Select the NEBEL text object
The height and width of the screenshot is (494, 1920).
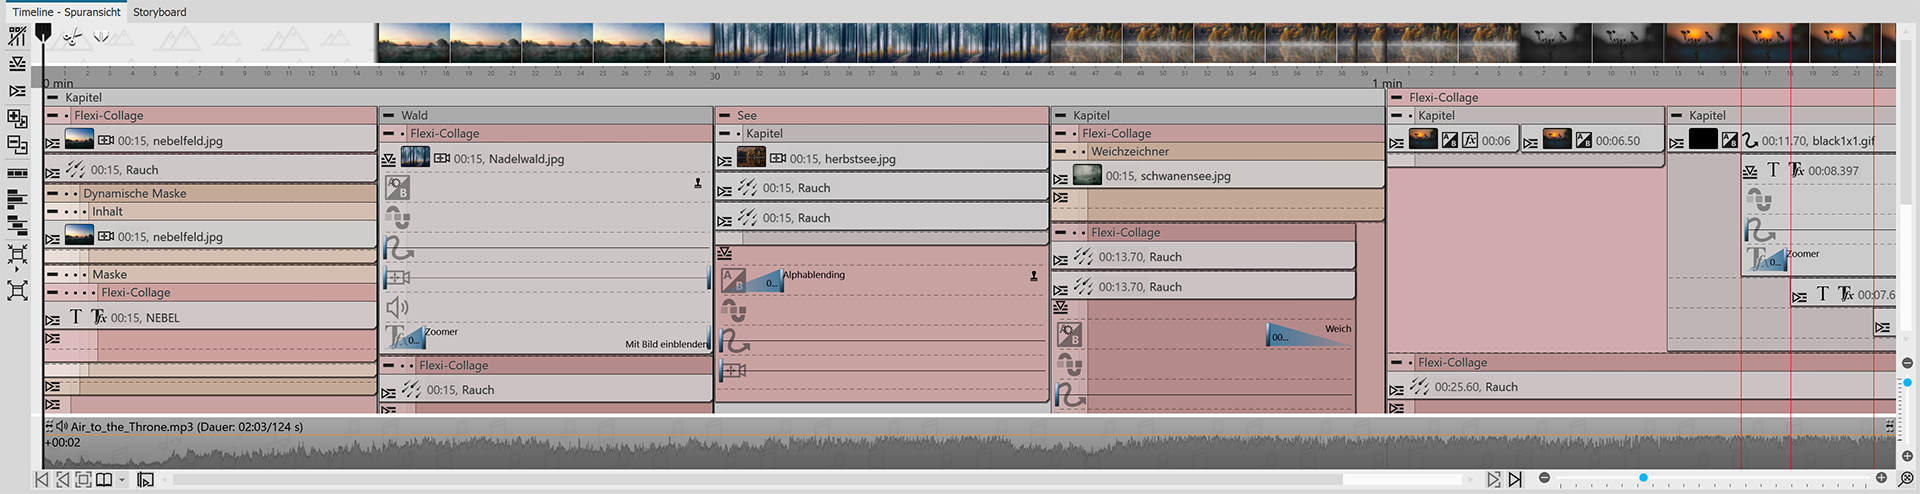click(x=210, y=317)
